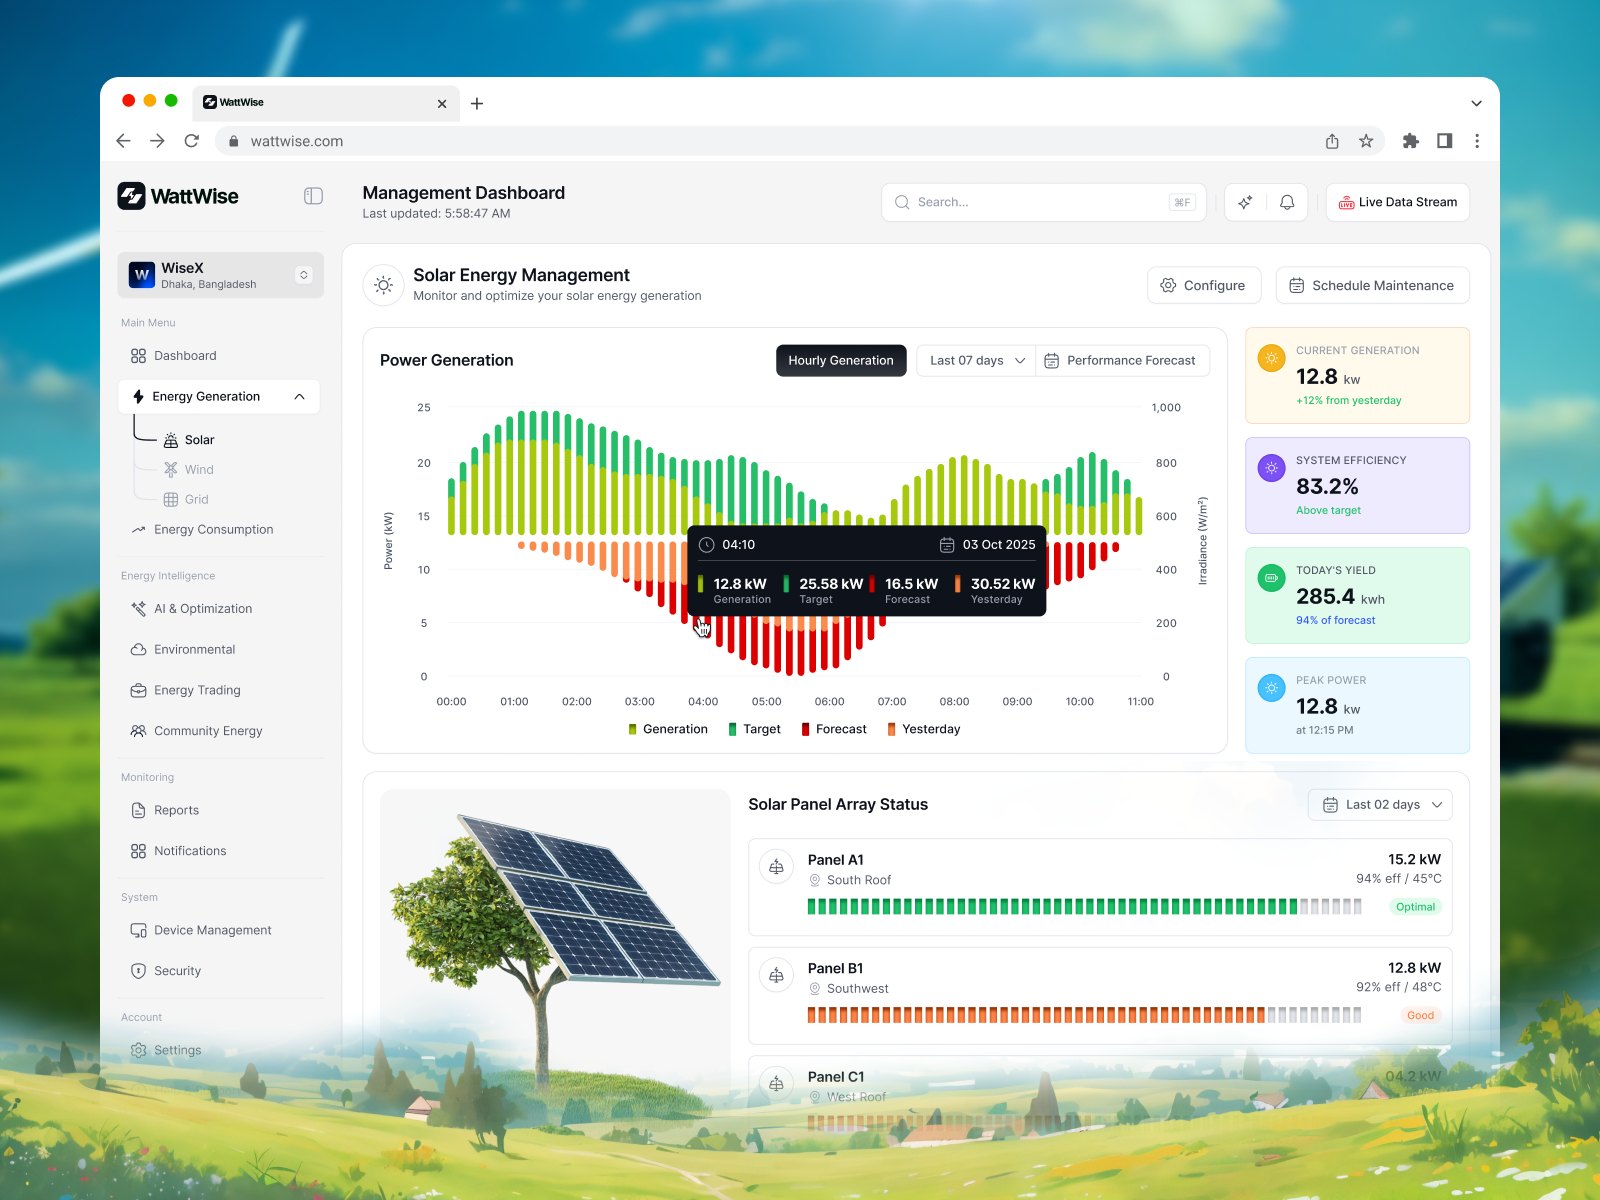Image resolution: width=1600 pixels, height=1200 pixels.
Task: Toggle the Hourly Generation view
Action: pos(841,361)
